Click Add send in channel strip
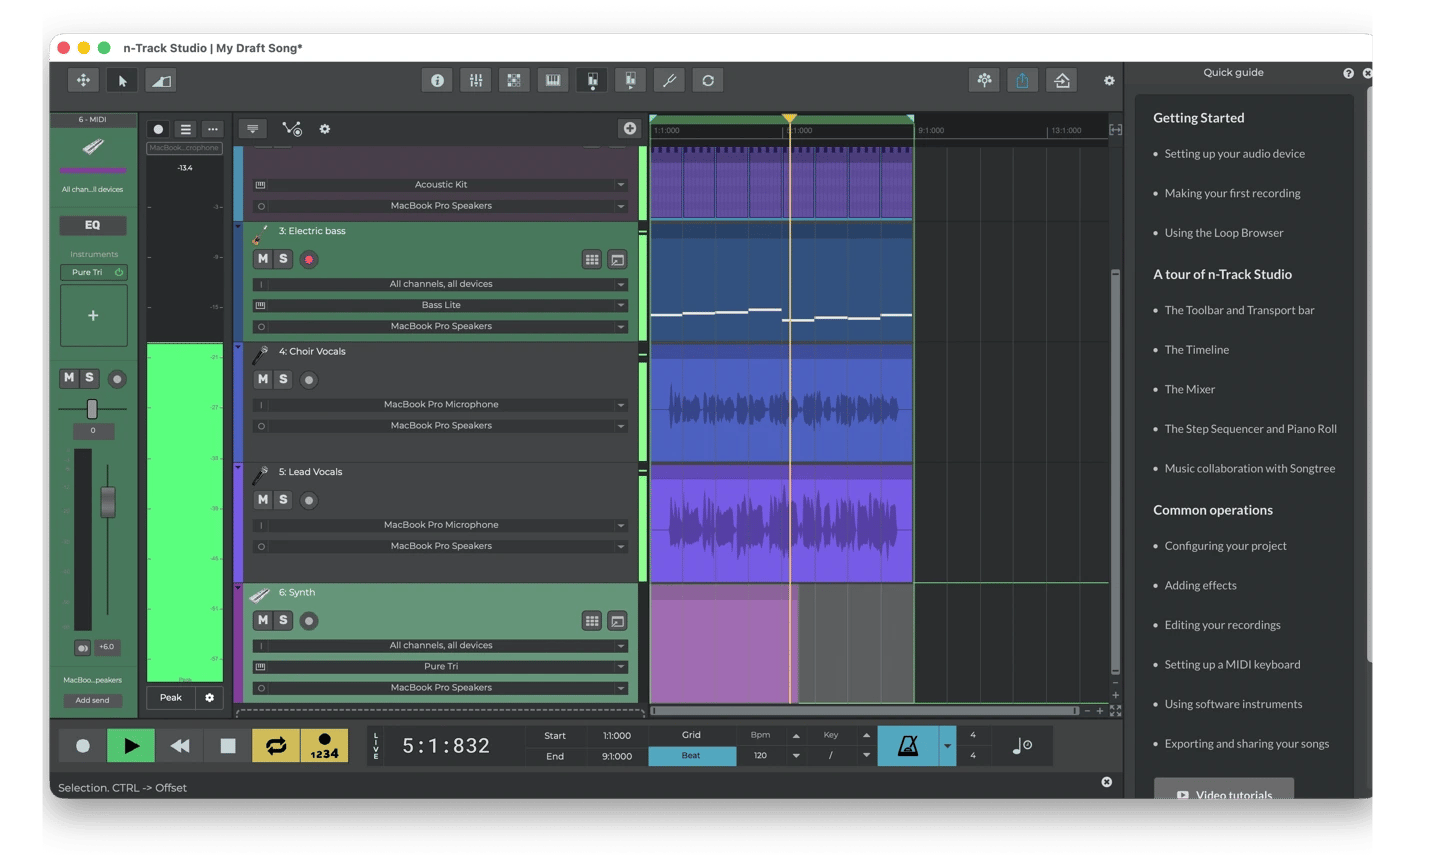 (x=93, y=700)
